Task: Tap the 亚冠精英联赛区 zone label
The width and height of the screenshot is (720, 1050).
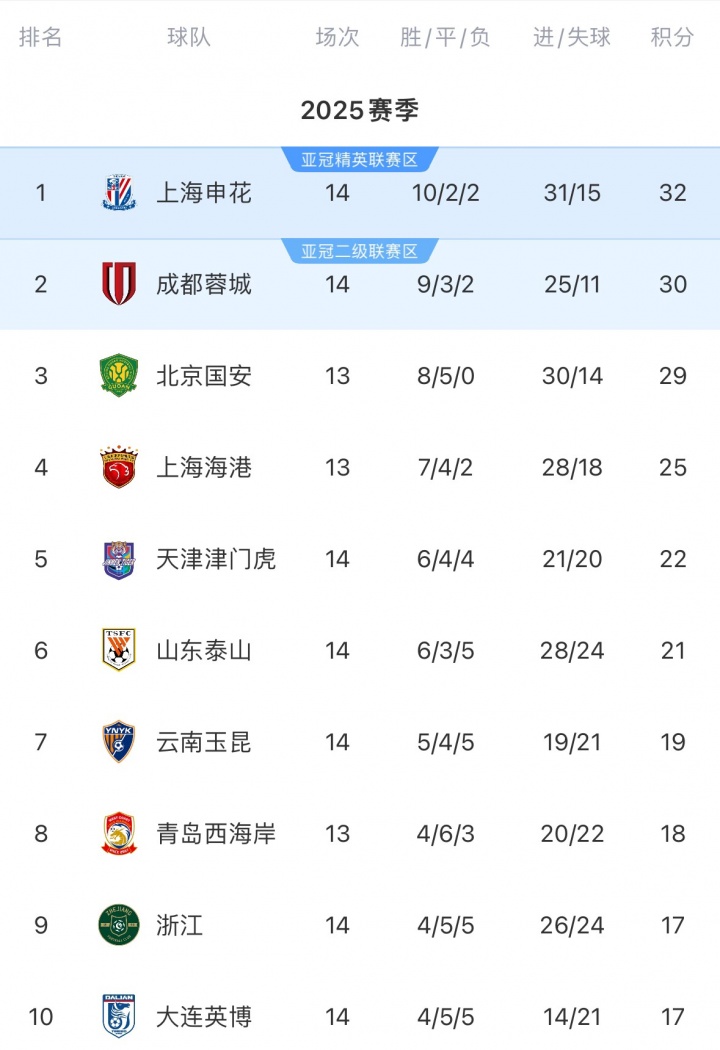Action: click(x=359, y=160)
